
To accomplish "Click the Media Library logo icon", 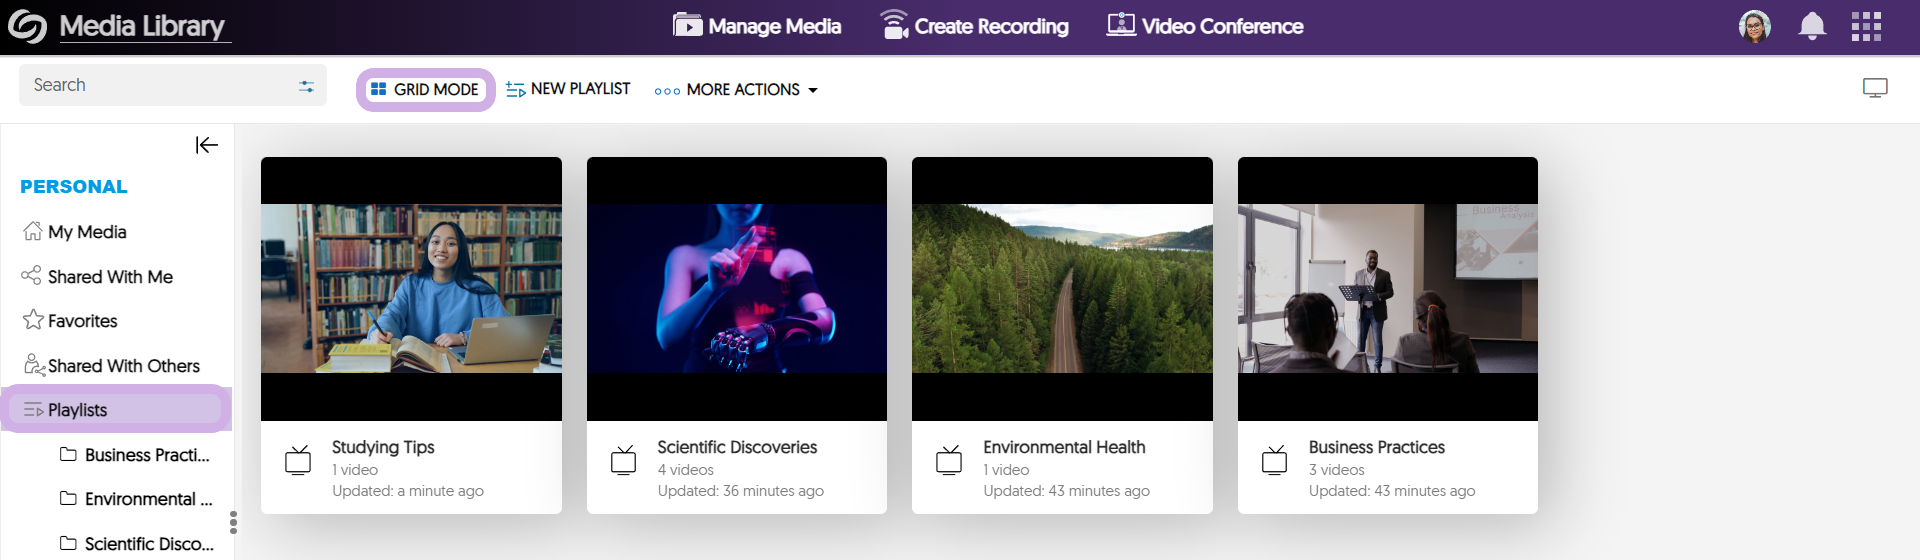I will pos(27,27).
